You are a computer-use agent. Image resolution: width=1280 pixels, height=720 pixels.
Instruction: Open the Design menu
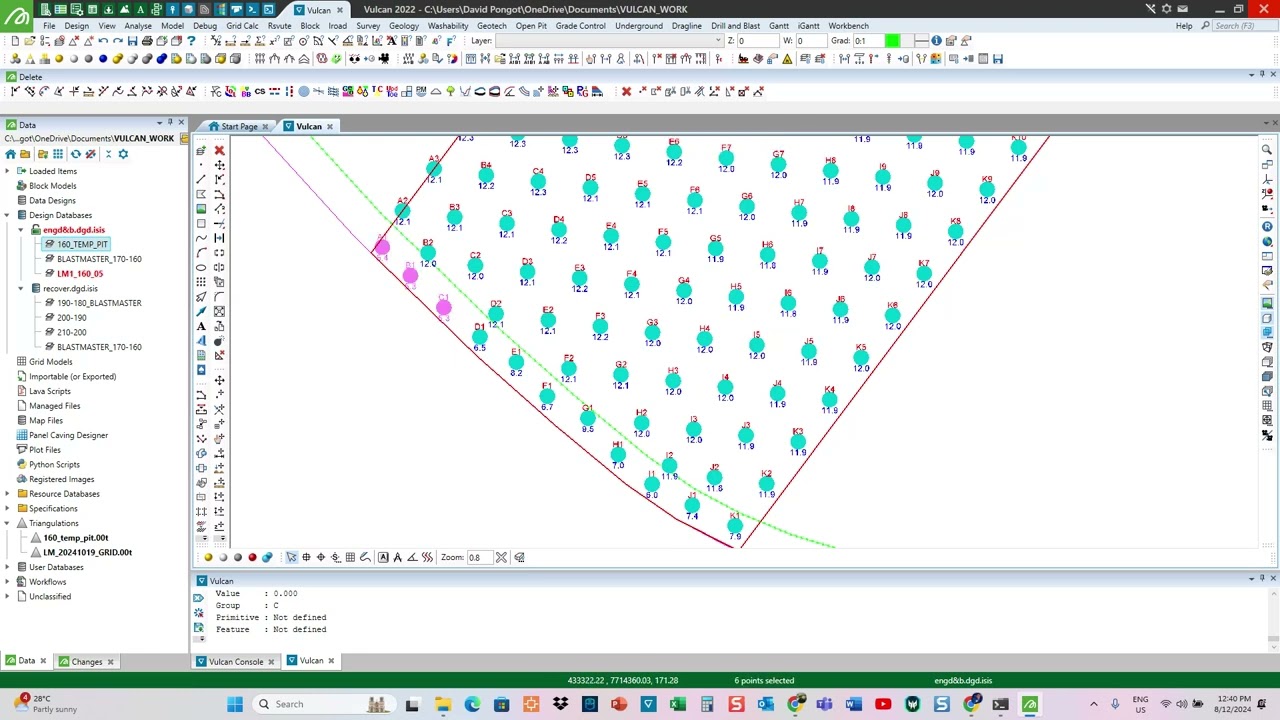click(76, 26)
